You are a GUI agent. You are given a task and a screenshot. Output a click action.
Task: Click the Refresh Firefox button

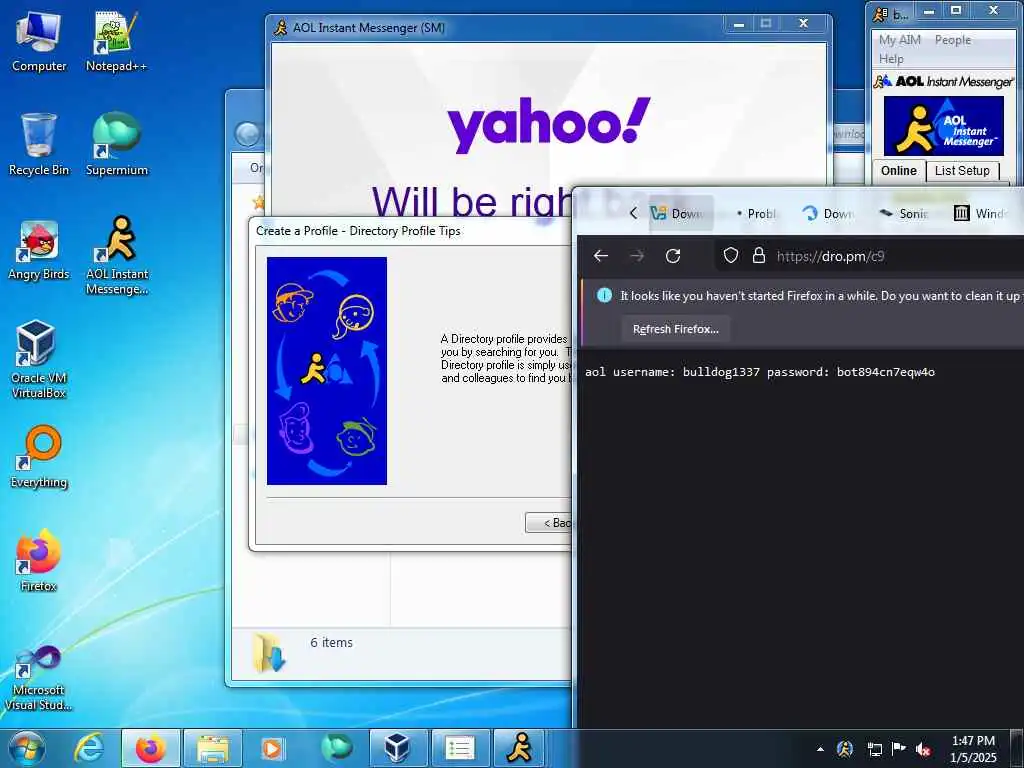click(675, 329)
